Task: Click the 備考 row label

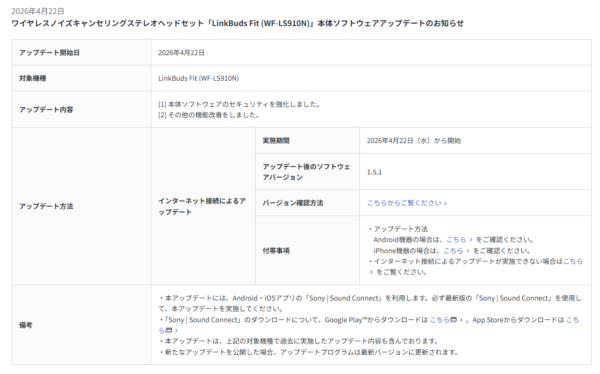Action: [26, 325]
